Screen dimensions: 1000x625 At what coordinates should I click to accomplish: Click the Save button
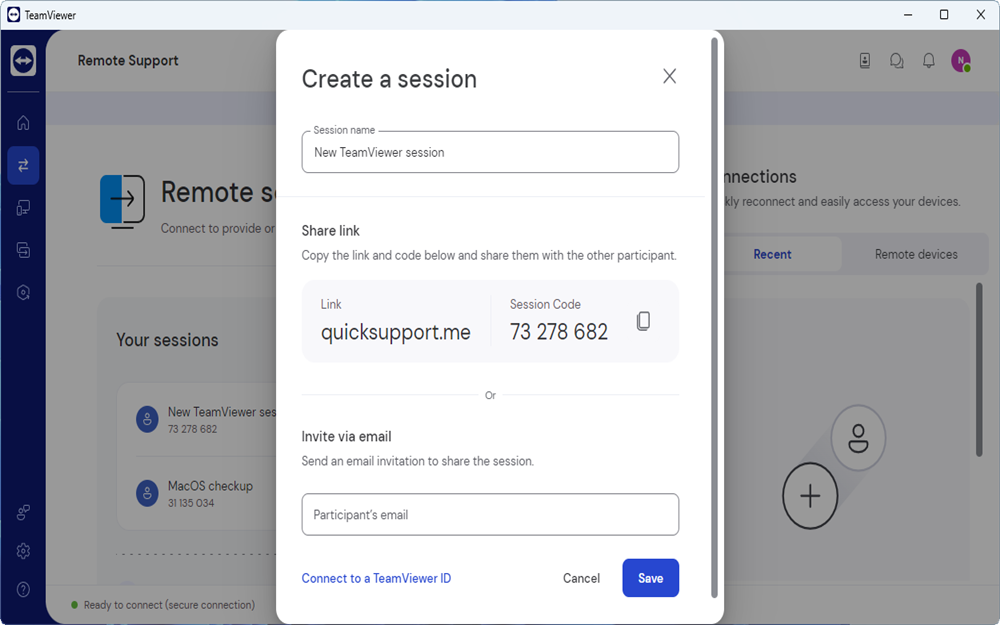click(x=650, y=578)
